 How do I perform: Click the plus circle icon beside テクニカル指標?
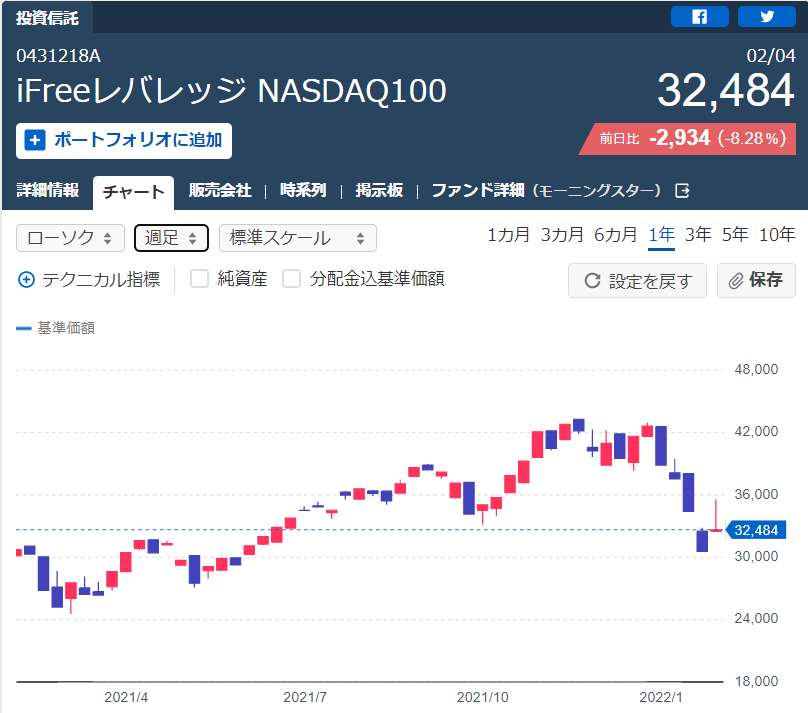click(x=26, y=280)
